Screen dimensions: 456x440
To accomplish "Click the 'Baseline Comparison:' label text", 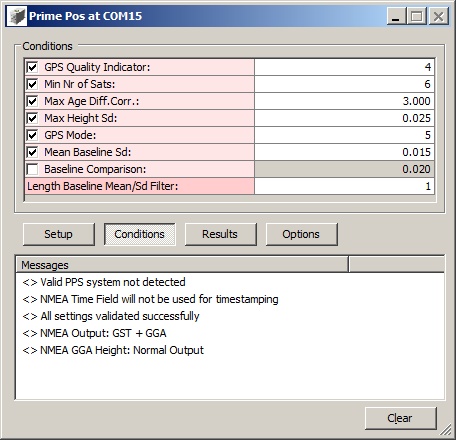I will point(95,169).
